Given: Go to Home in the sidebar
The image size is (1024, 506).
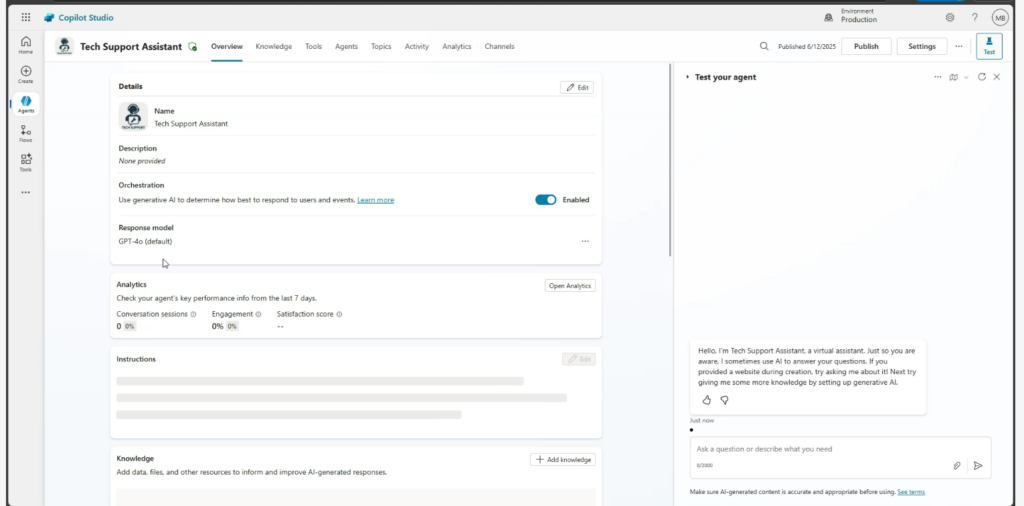Looking at the screenshot, I should [25, 45].
